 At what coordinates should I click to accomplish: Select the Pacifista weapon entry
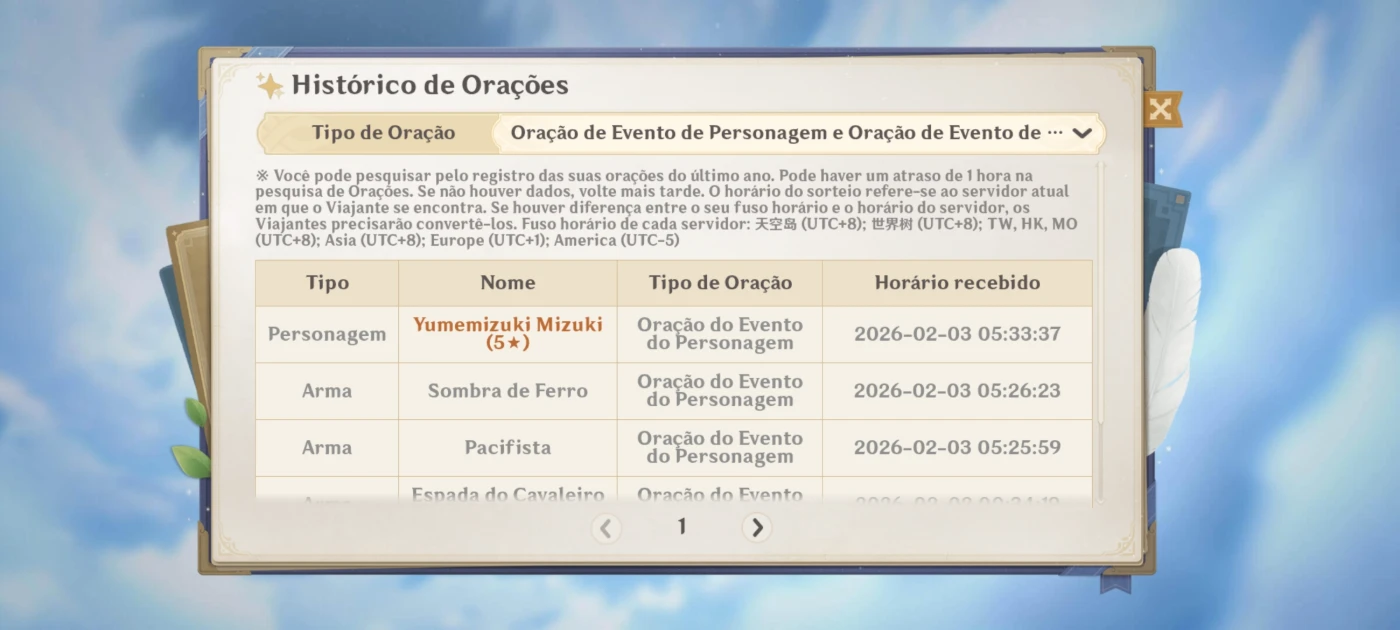click(507, 448)
